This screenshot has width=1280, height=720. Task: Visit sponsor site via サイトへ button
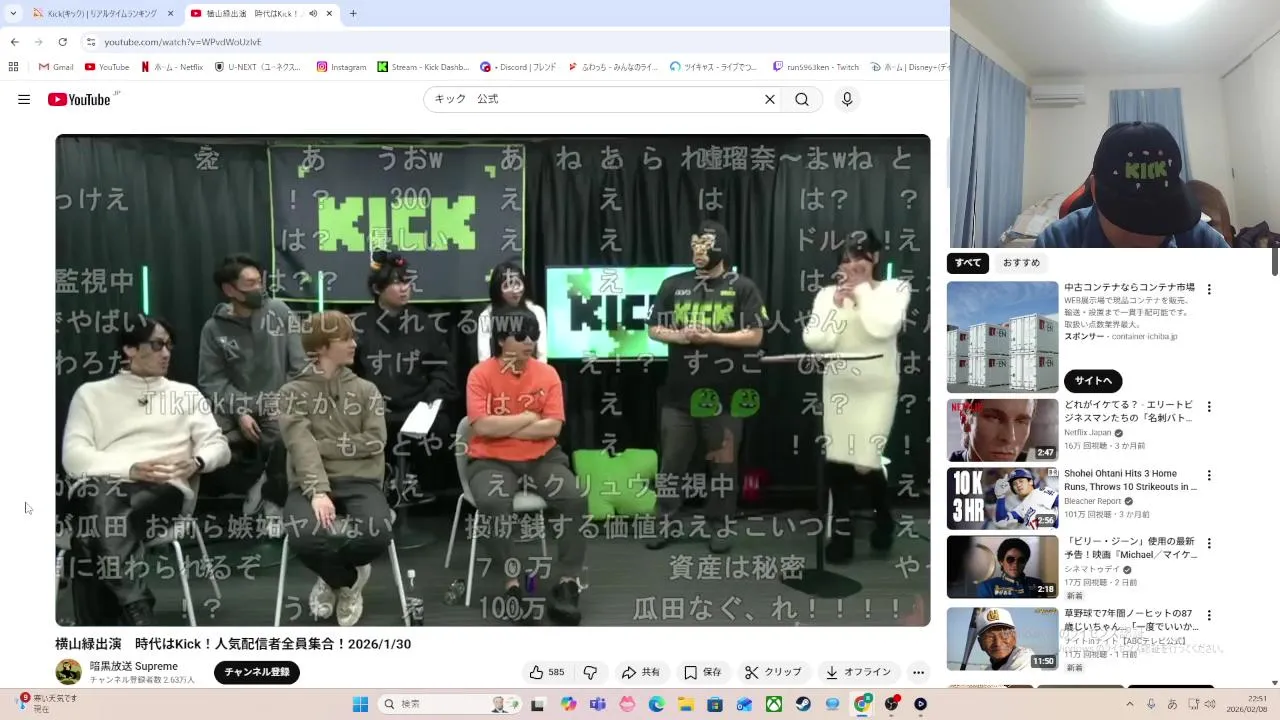(x=1093, y=381)
